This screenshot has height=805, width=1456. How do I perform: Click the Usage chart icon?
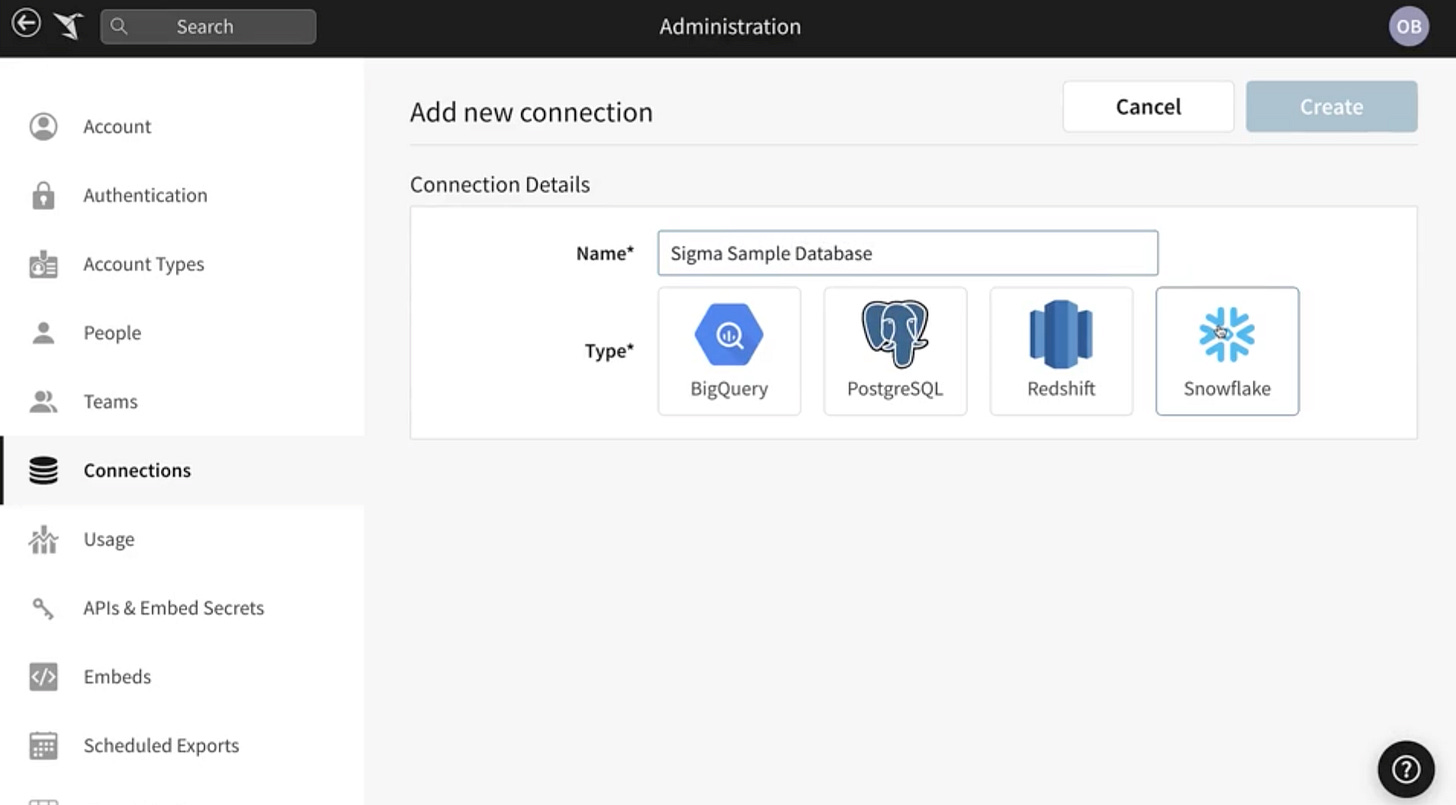43,539
